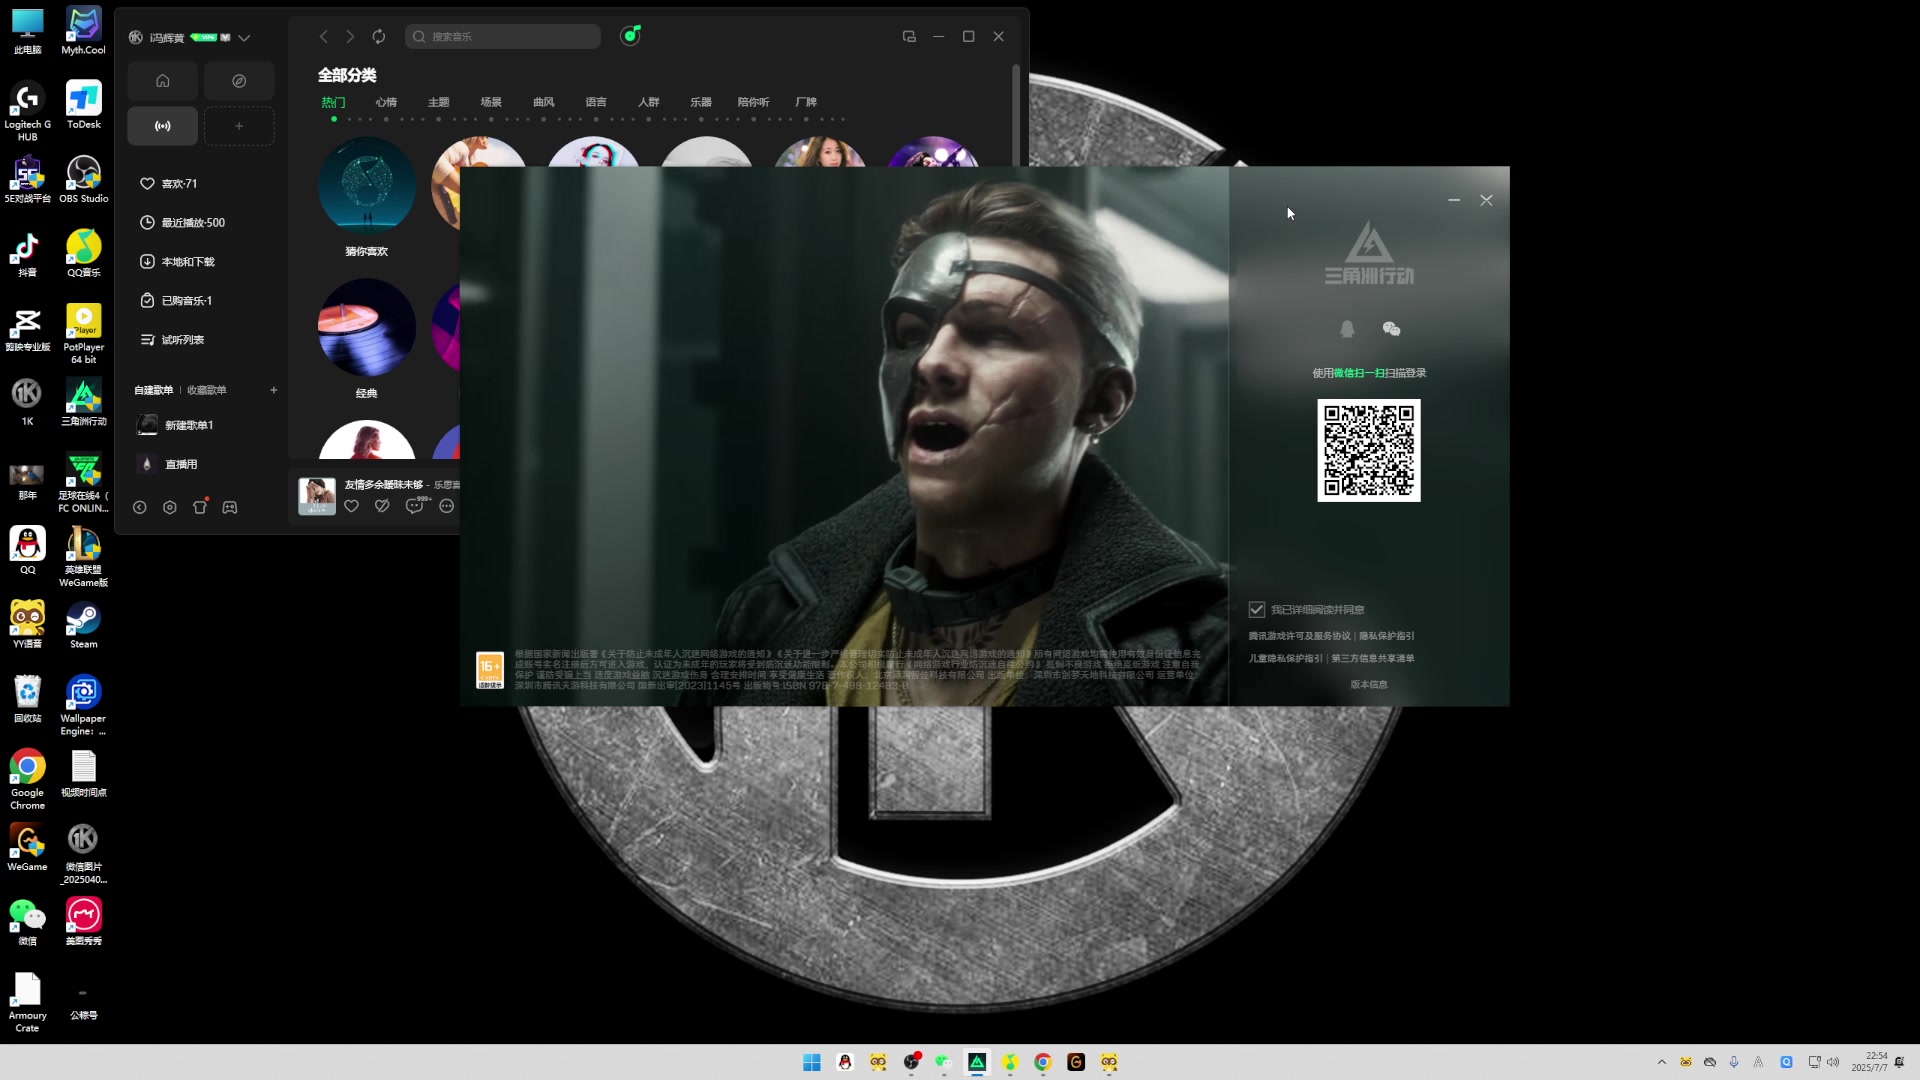Open Wallpaper Engine desktop shortcut
Image resolution: width=1920 pixels, height=1080 pixels.
(83, 706)
